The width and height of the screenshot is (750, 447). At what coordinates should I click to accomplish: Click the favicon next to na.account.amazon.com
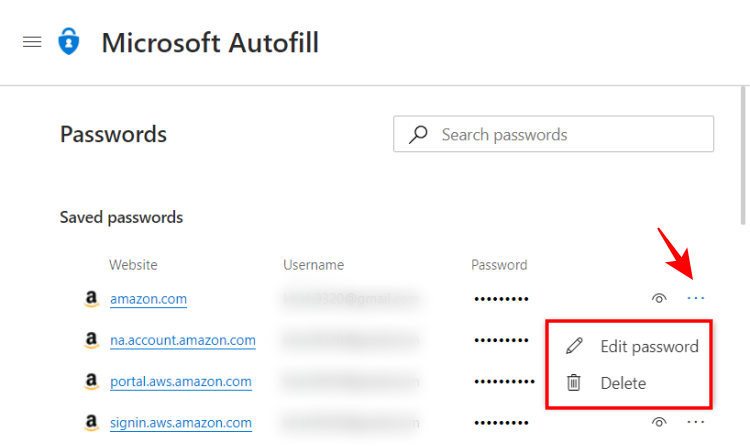pos(91,340)
